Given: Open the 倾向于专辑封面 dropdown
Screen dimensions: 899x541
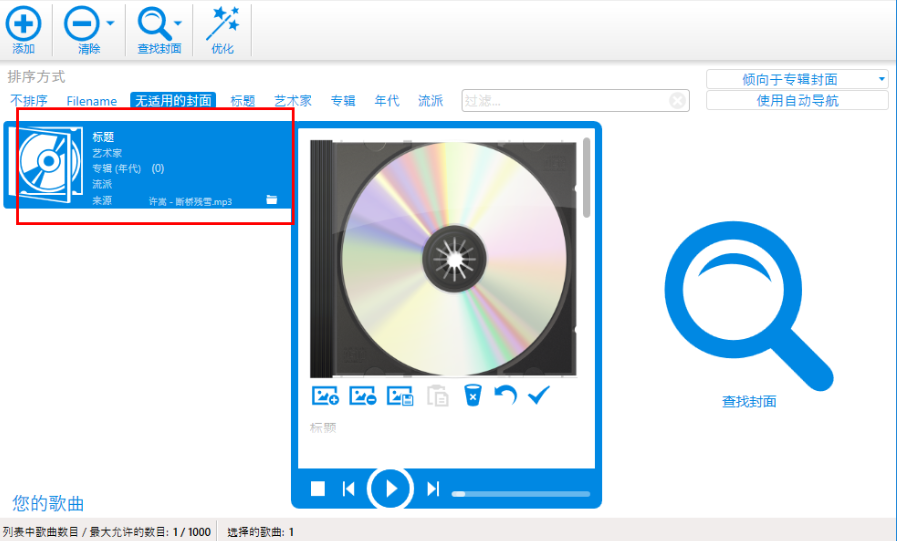Looking at the screenshot, I should click(797, 79).
